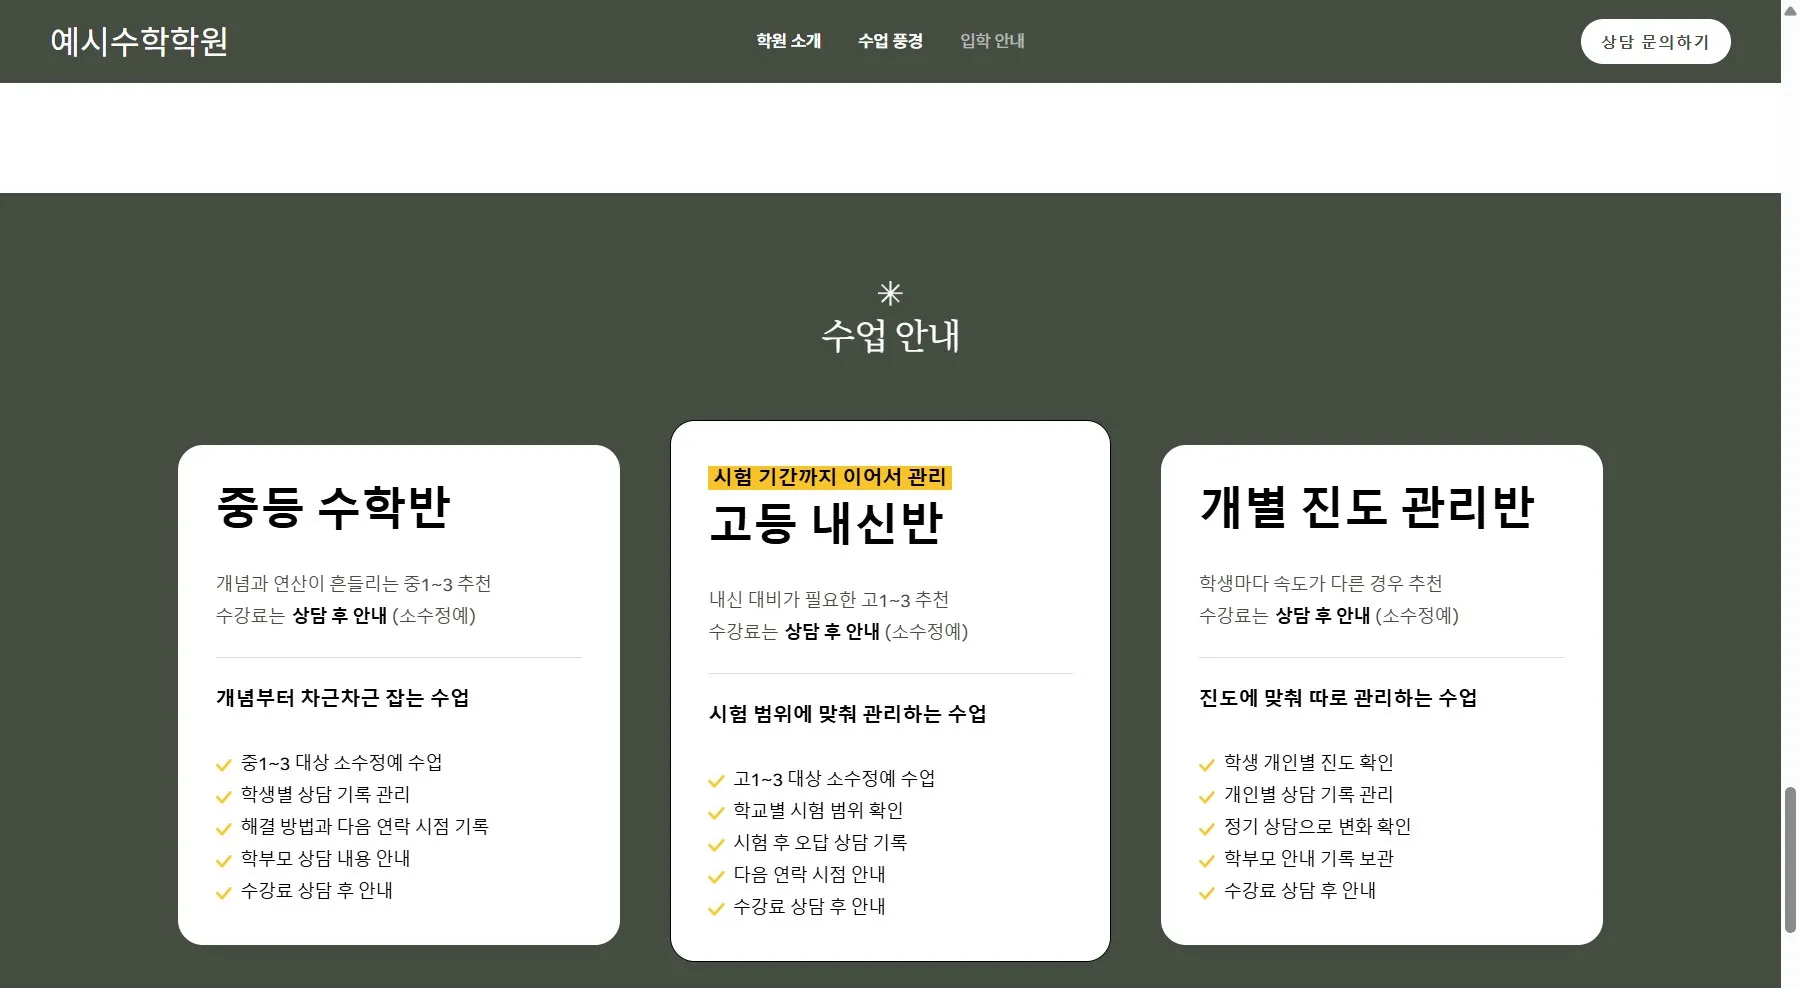Click the text 내신 대비가 필요한 고1~3 추천
The height and width of the screenshot is (988, 1800).
[828, 599]
